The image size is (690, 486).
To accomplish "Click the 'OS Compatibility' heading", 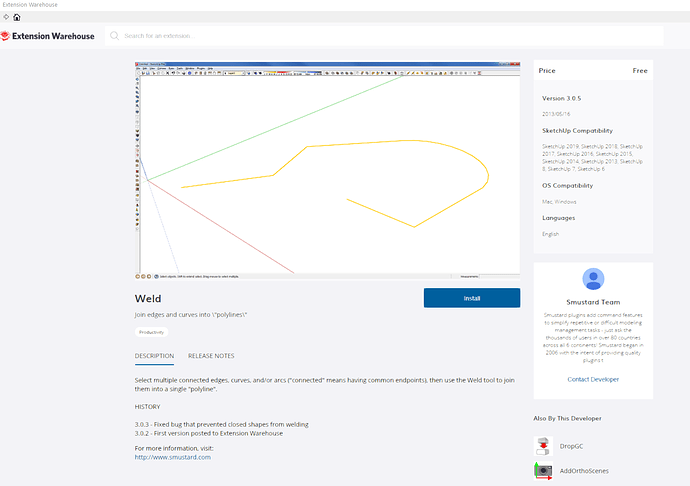I will pos(568,186).
